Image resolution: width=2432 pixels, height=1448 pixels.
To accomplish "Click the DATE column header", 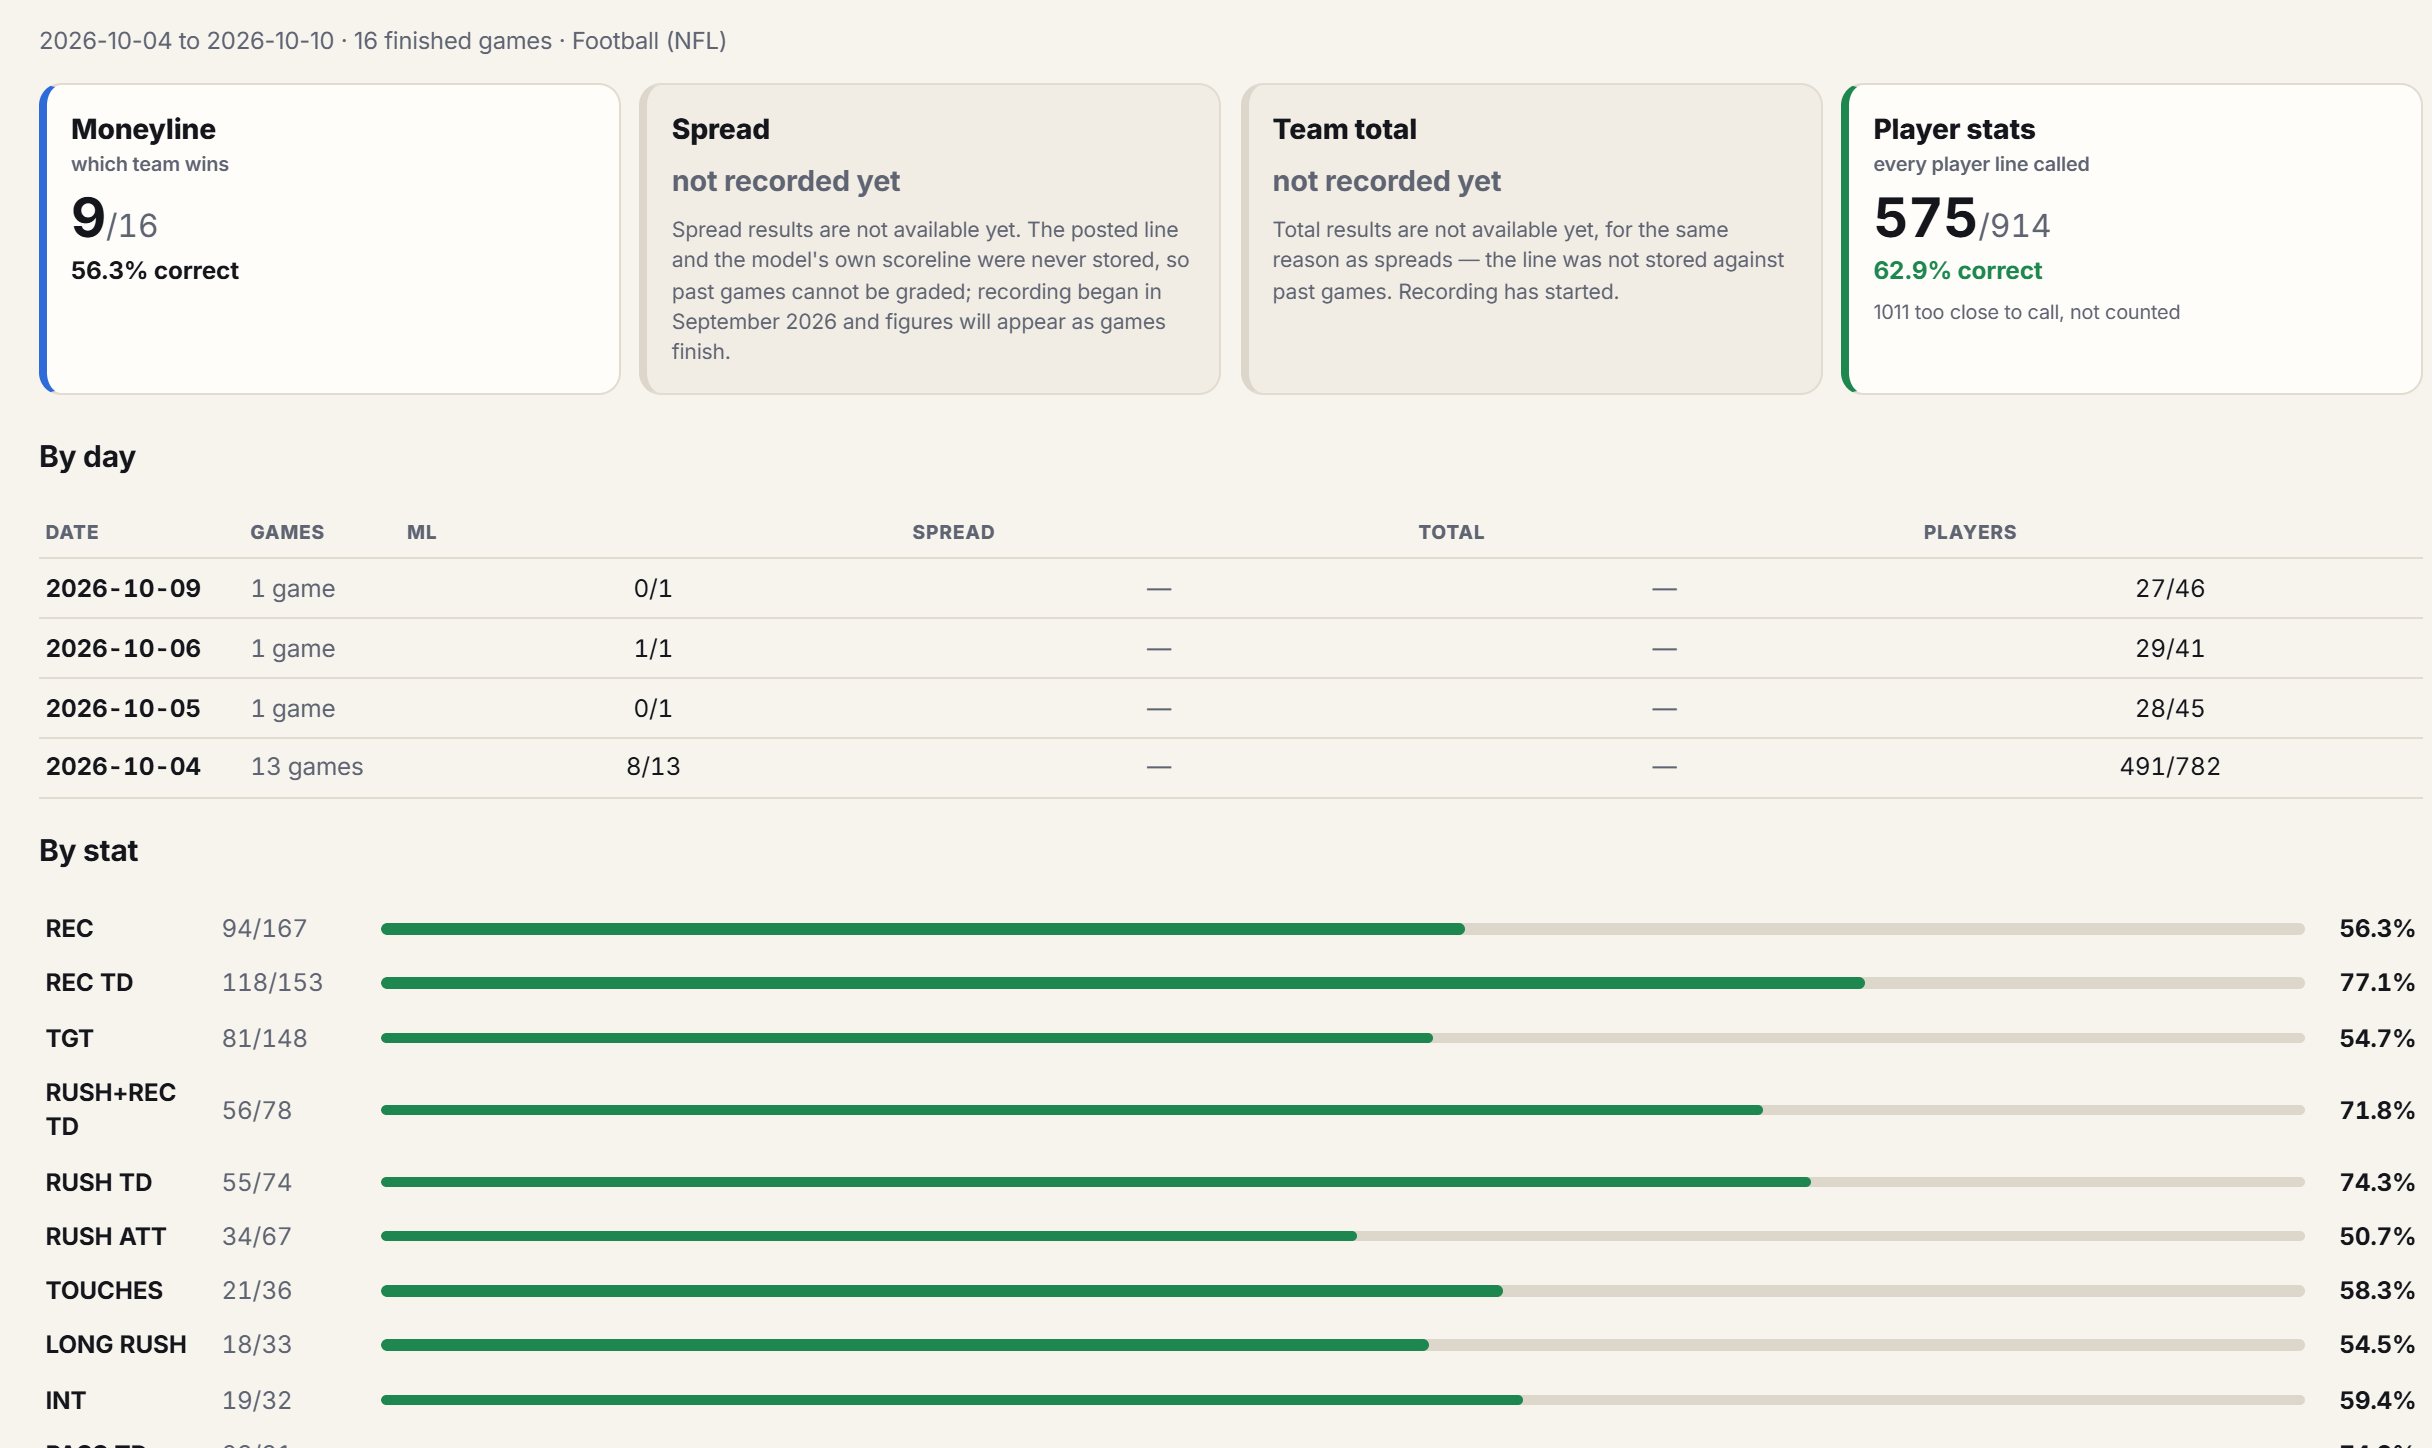I will 72,533.
